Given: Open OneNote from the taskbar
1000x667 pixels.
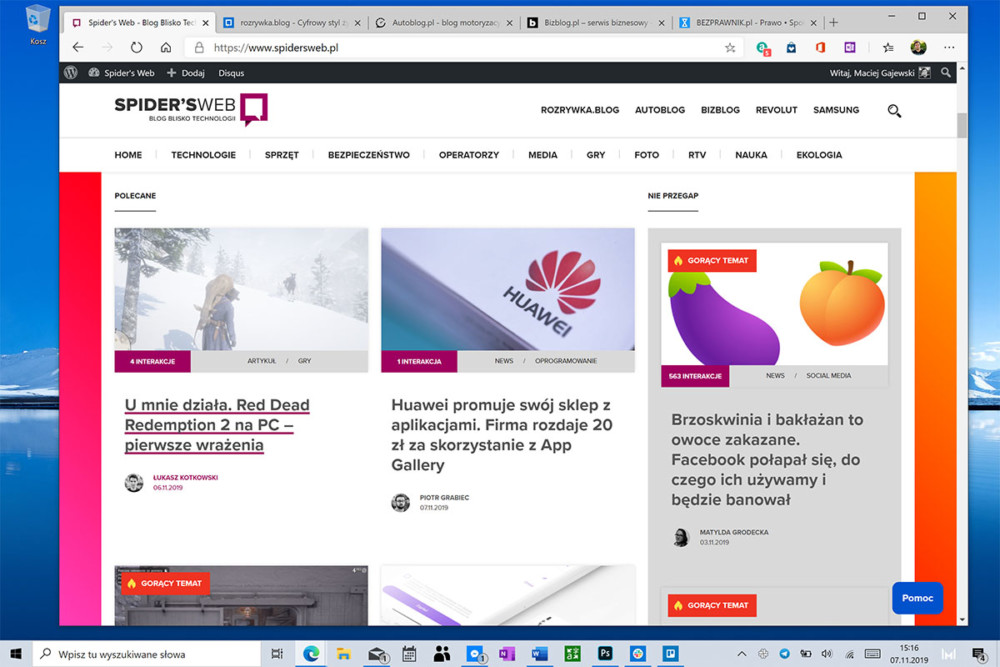Looking at the screenshot, I should click(507, 654).
